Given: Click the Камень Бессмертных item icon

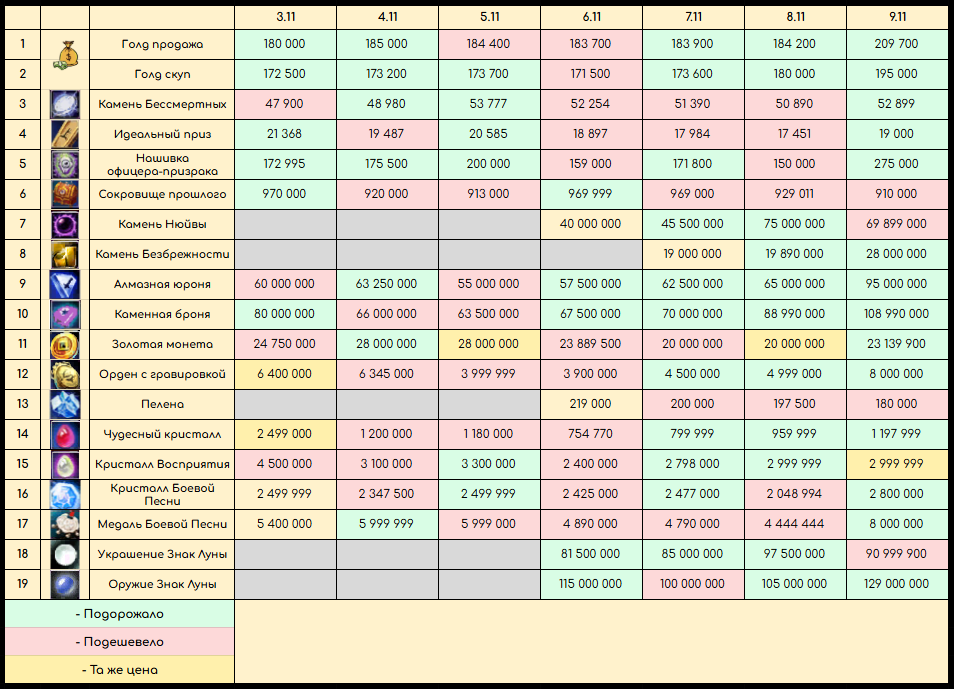Looking at the screenshot, I should (x=65, y=104).
